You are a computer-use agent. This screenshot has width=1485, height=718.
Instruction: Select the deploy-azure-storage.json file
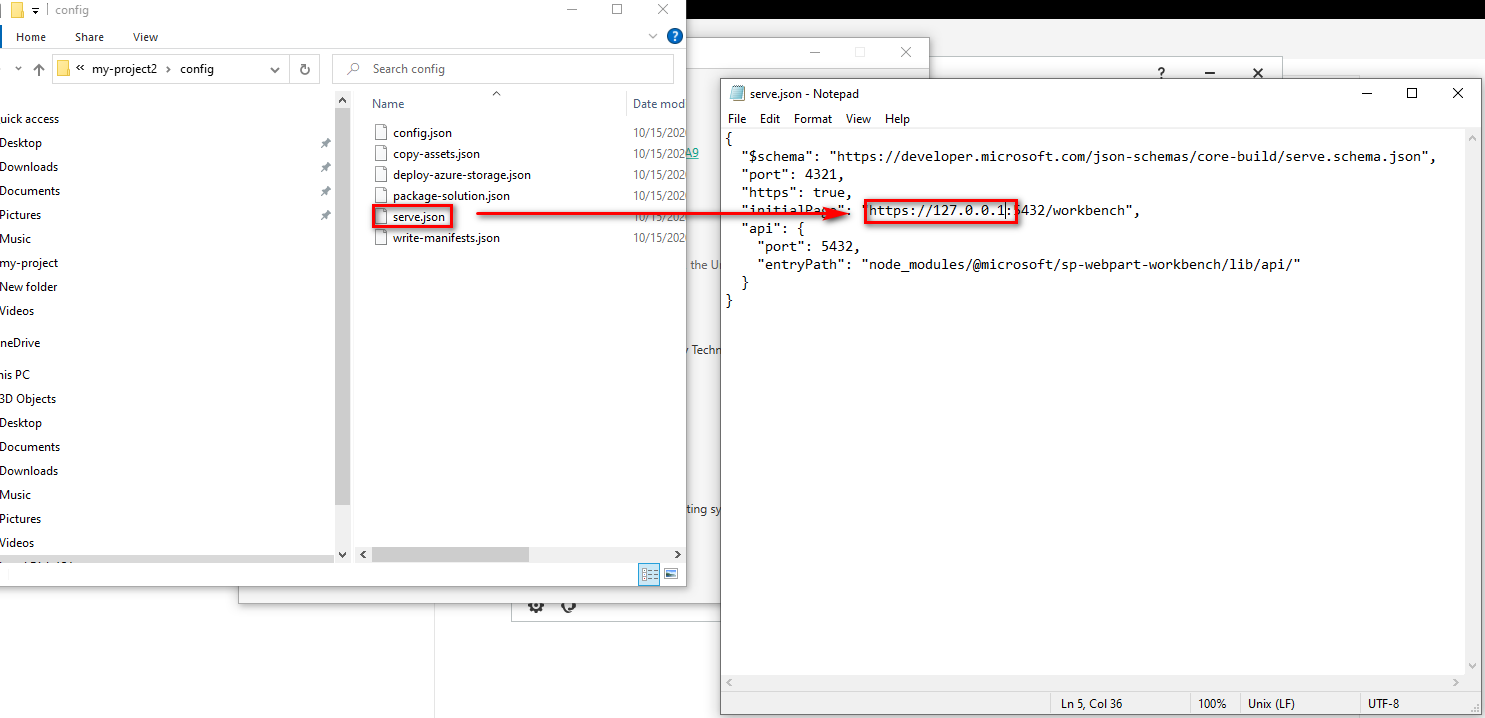tap(462, 175)
